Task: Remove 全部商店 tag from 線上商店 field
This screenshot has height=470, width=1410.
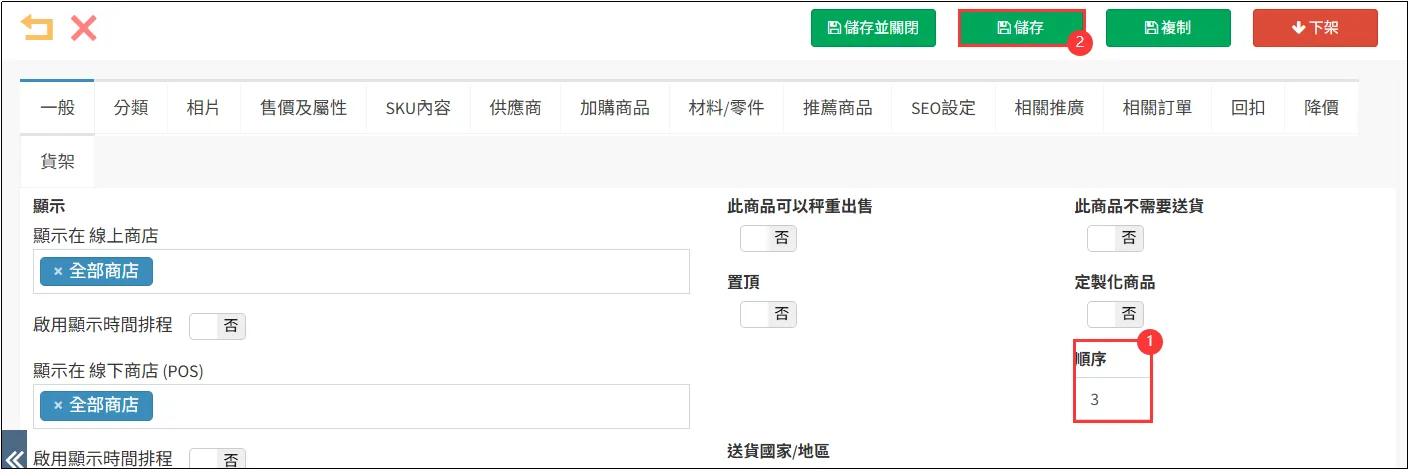Action: 58,271
